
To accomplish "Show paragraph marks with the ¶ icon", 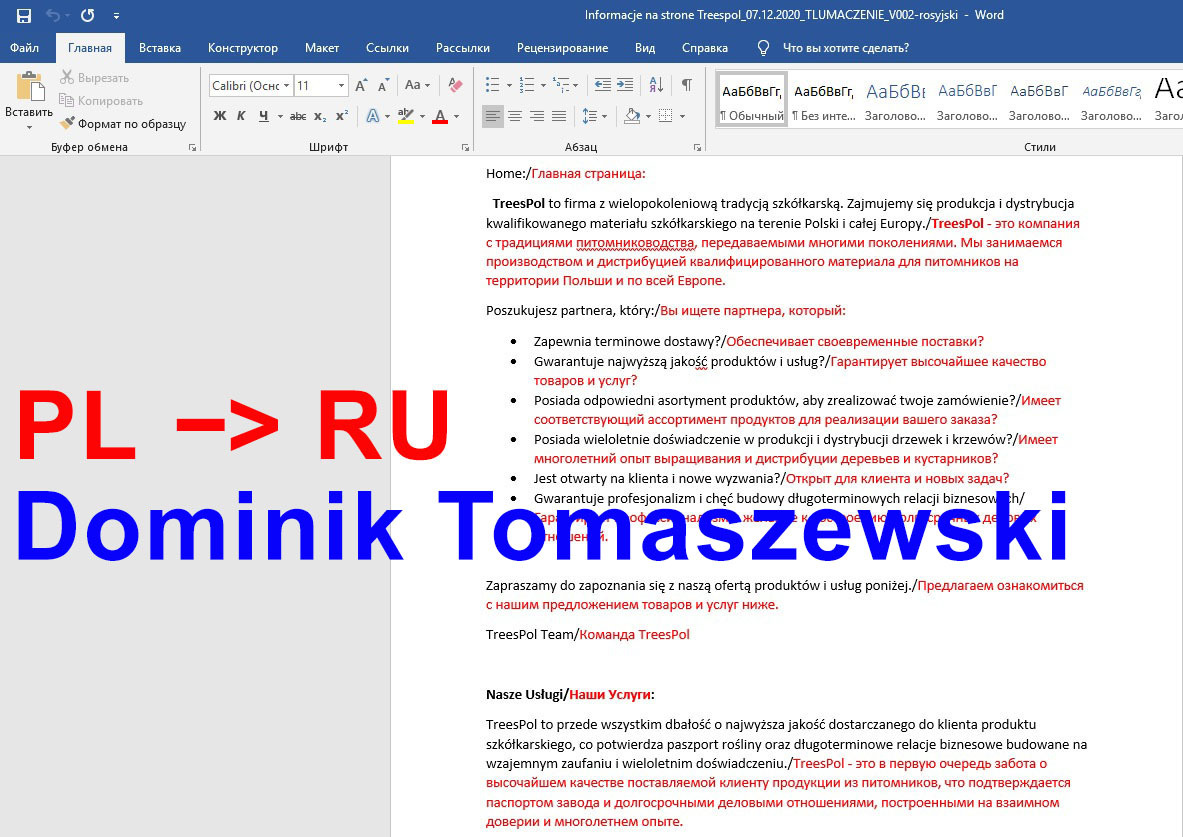I will pos(687,85).
